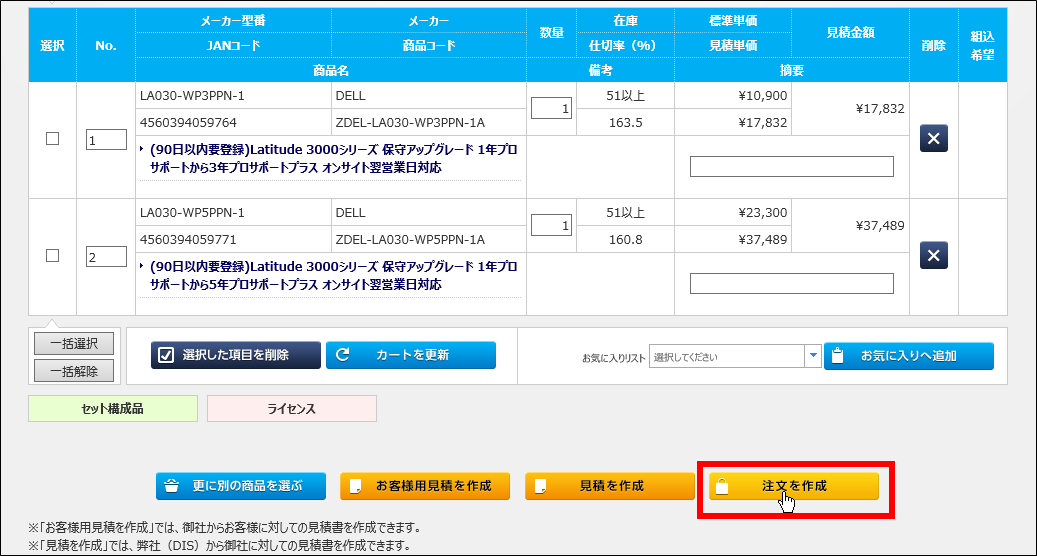Click the refresh icon on カートを更新
This screenshot has width=1037, height=556.
[x=343, y=355]
